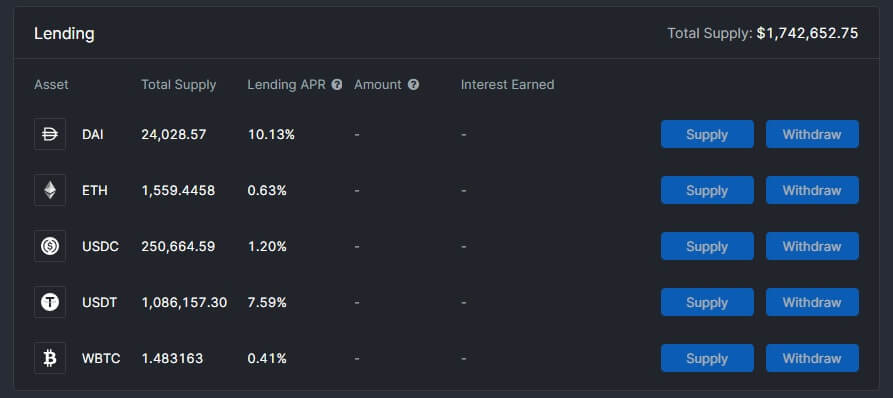Supply USDC to the lending pool

pos(707,246)
